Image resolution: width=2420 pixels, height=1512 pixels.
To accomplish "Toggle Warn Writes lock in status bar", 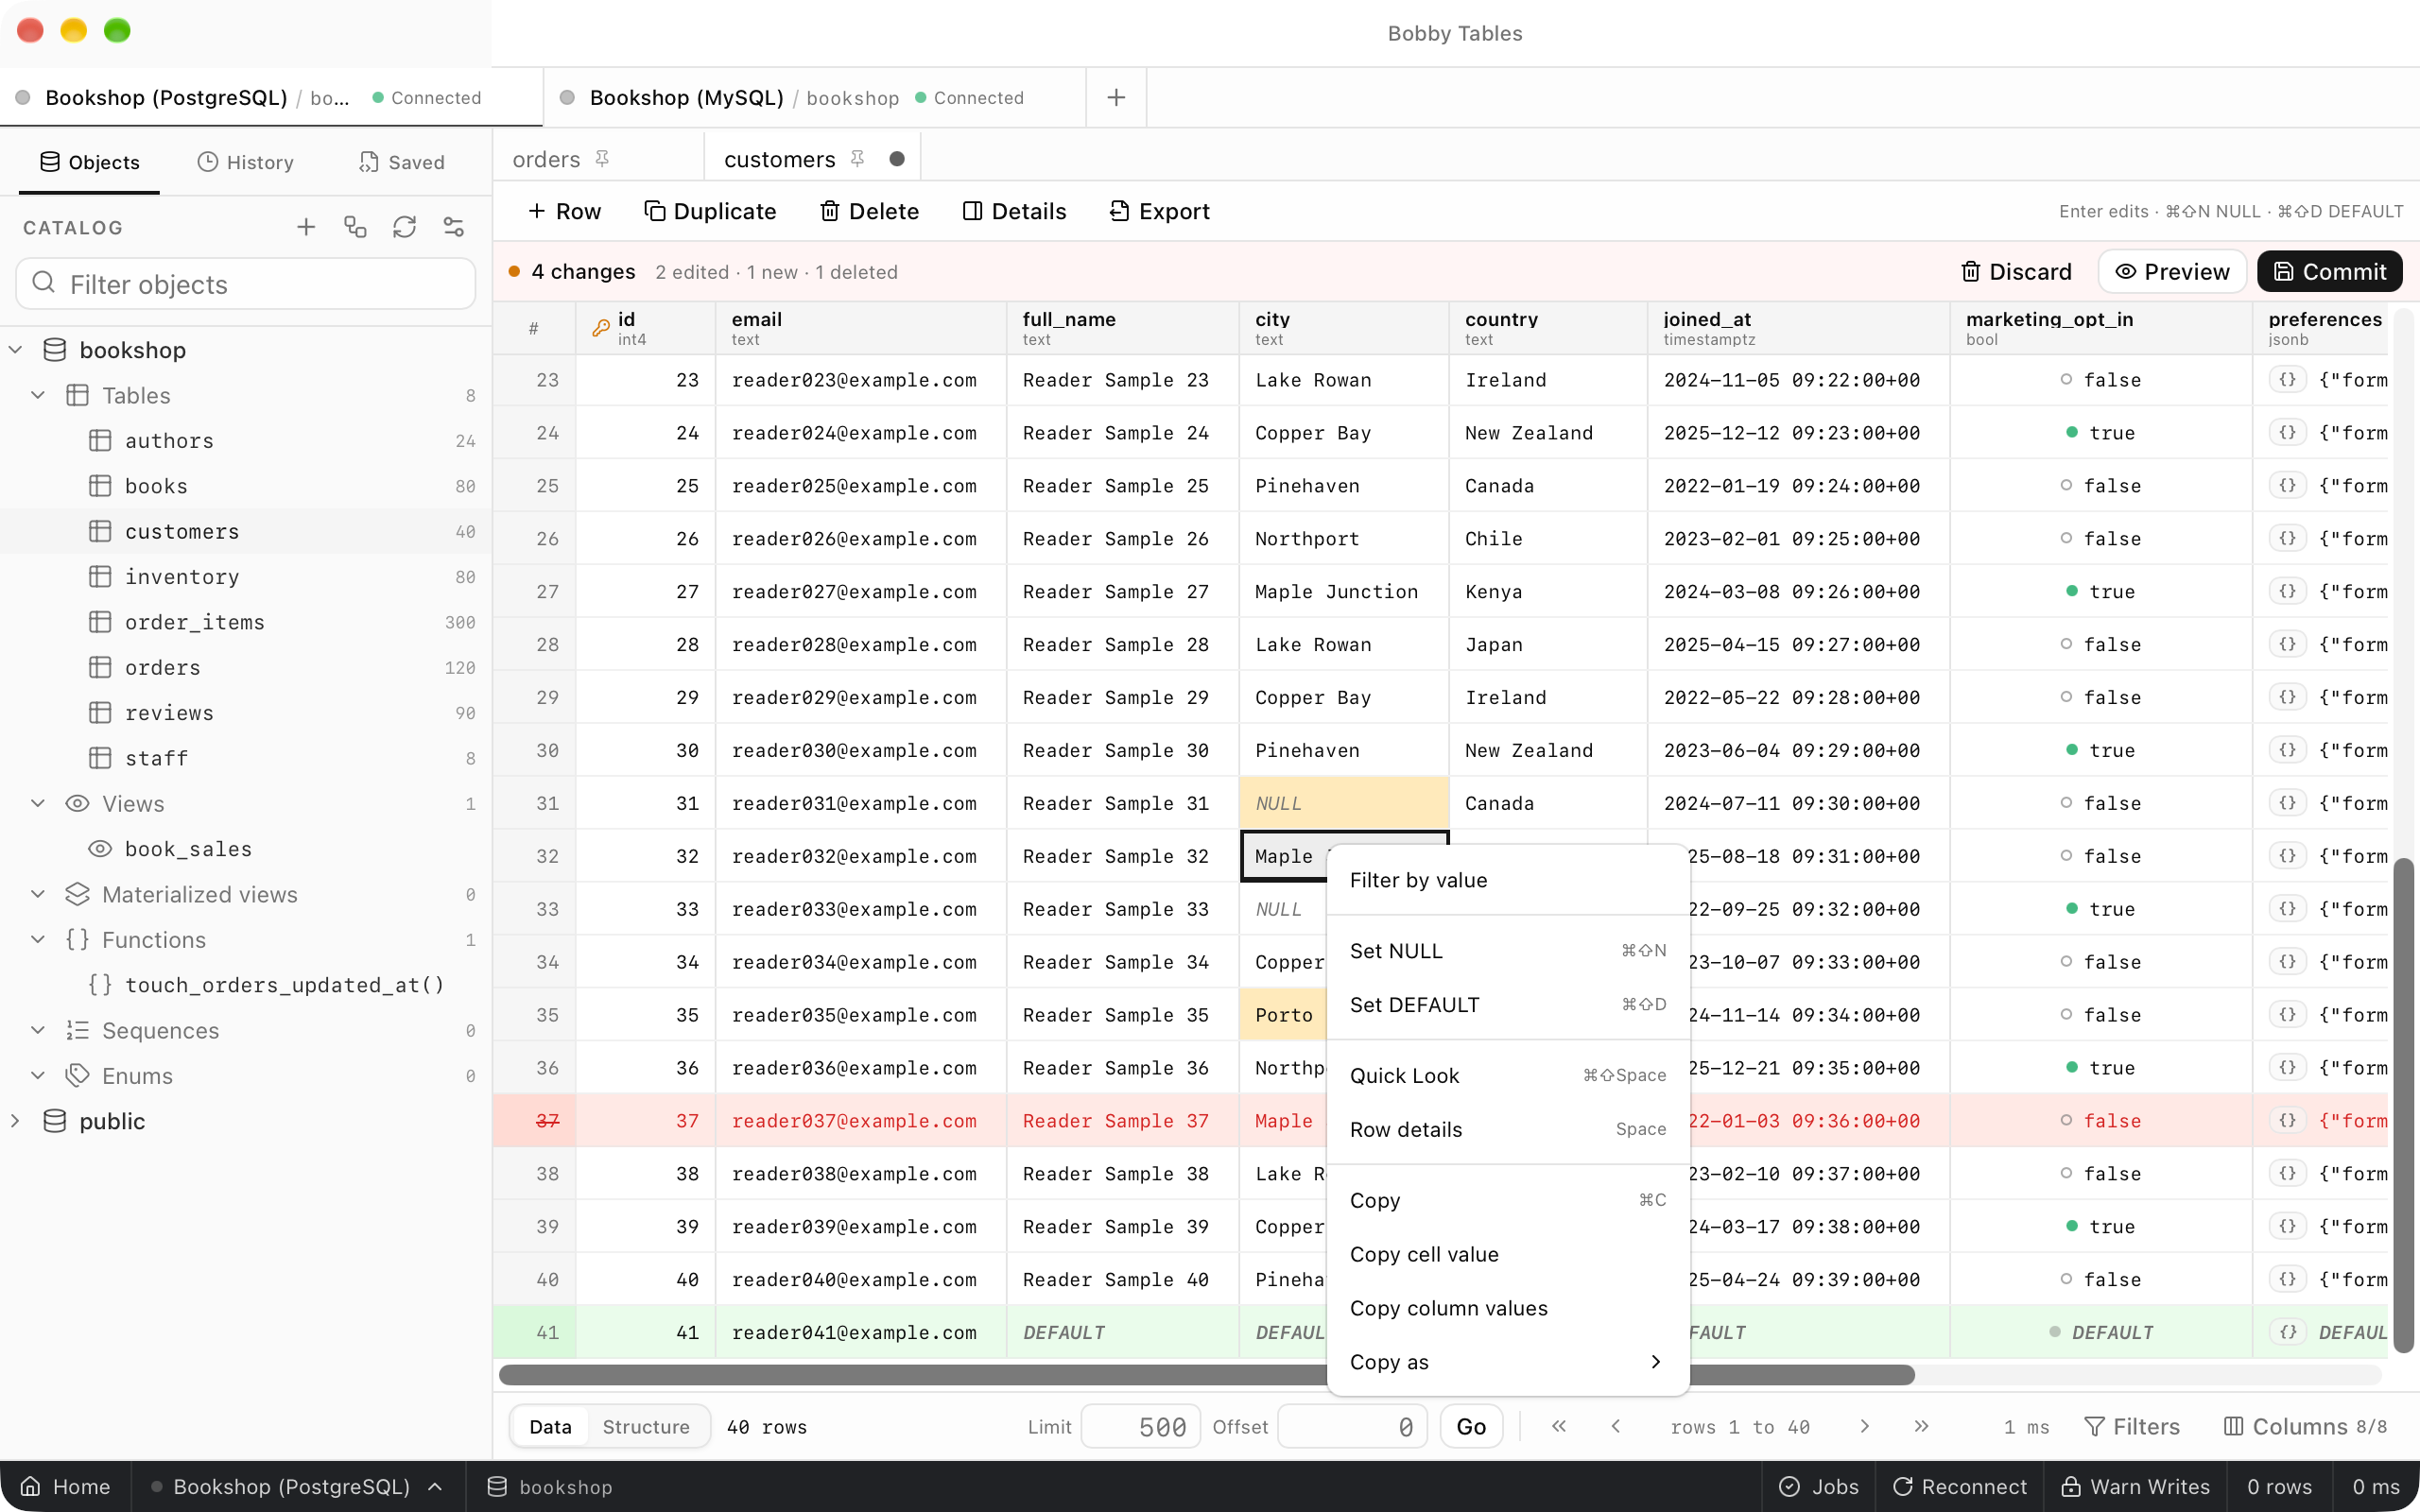I will tap(2136, 1486).
